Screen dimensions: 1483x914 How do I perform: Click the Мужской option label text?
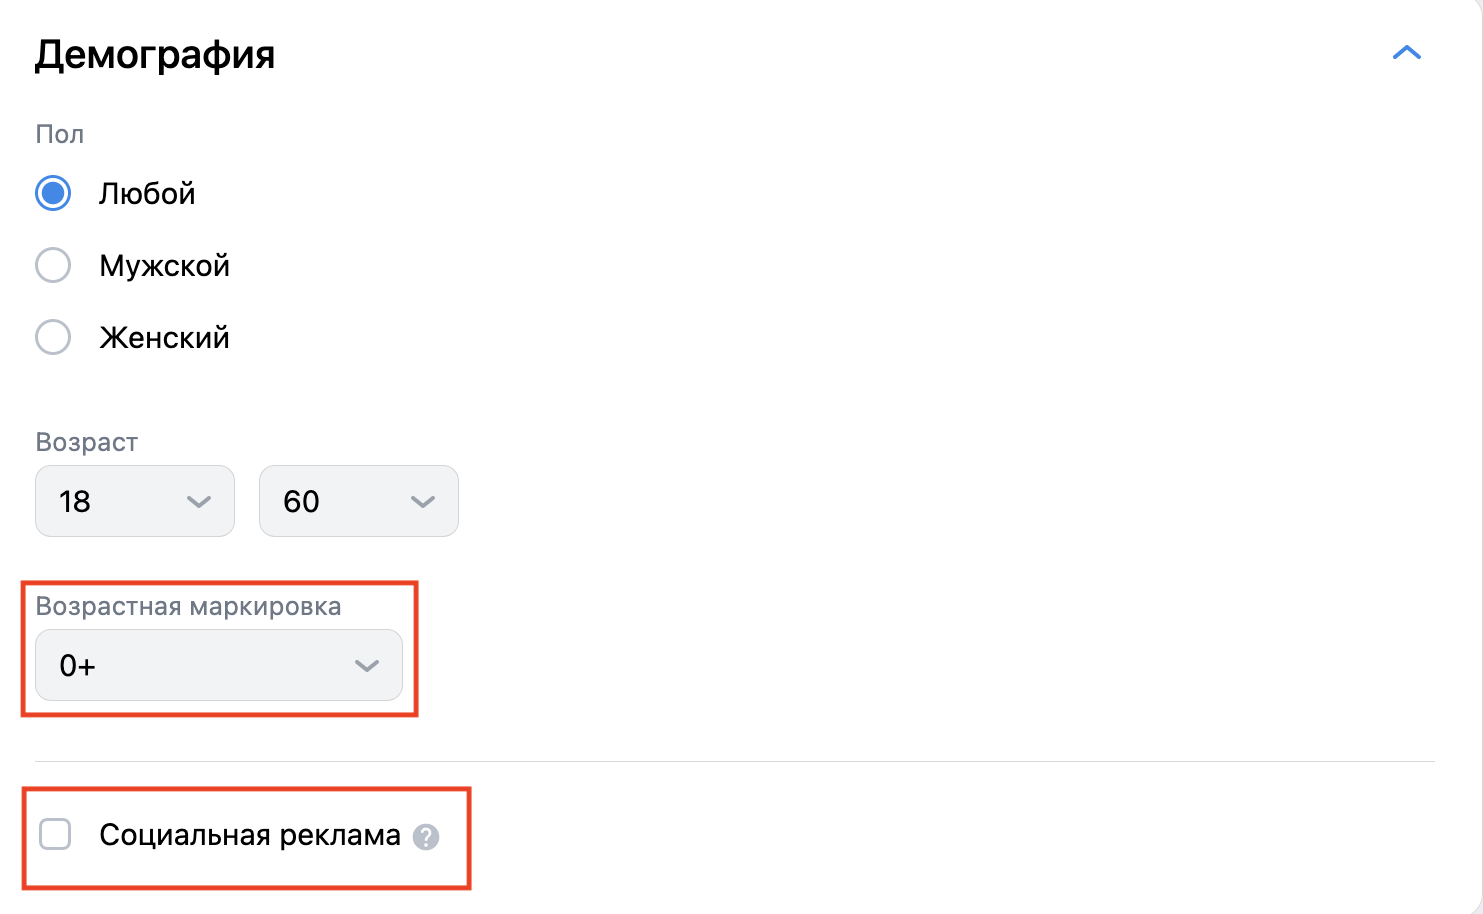pos(164,266)
